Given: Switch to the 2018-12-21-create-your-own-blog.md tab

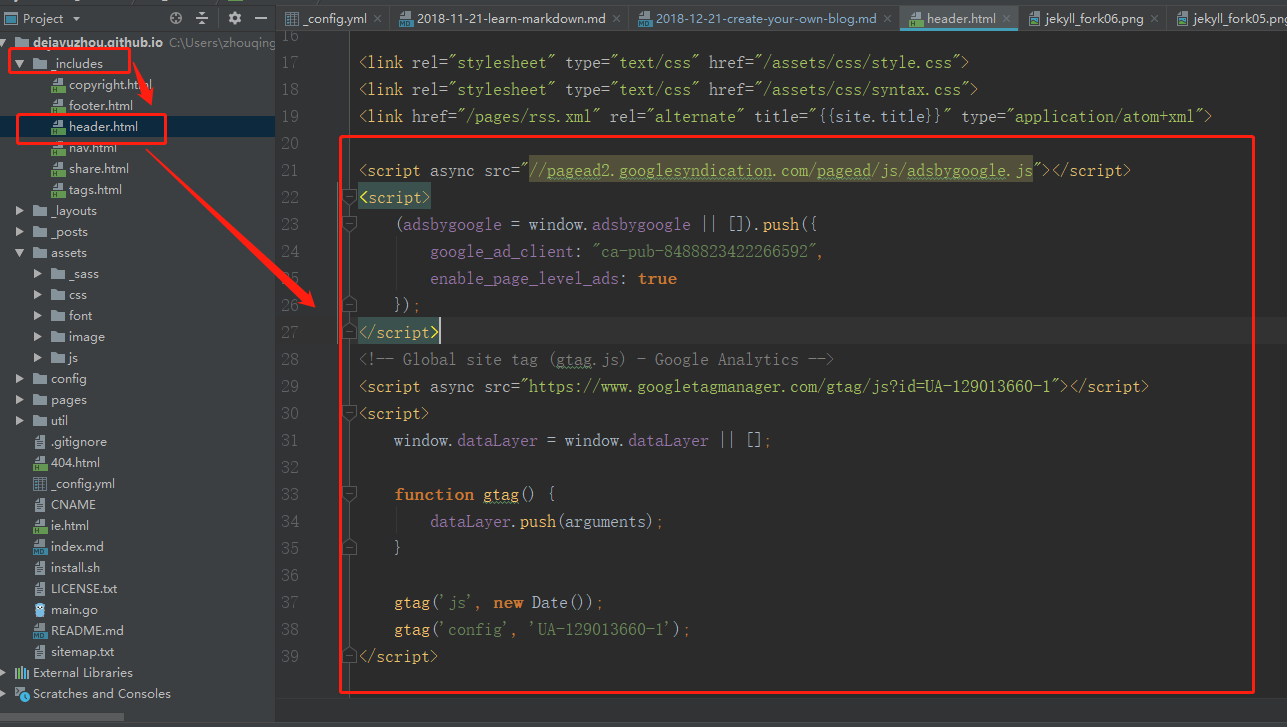Looking at the screenshot, I should pyautogui.click(x=765, y=18).
